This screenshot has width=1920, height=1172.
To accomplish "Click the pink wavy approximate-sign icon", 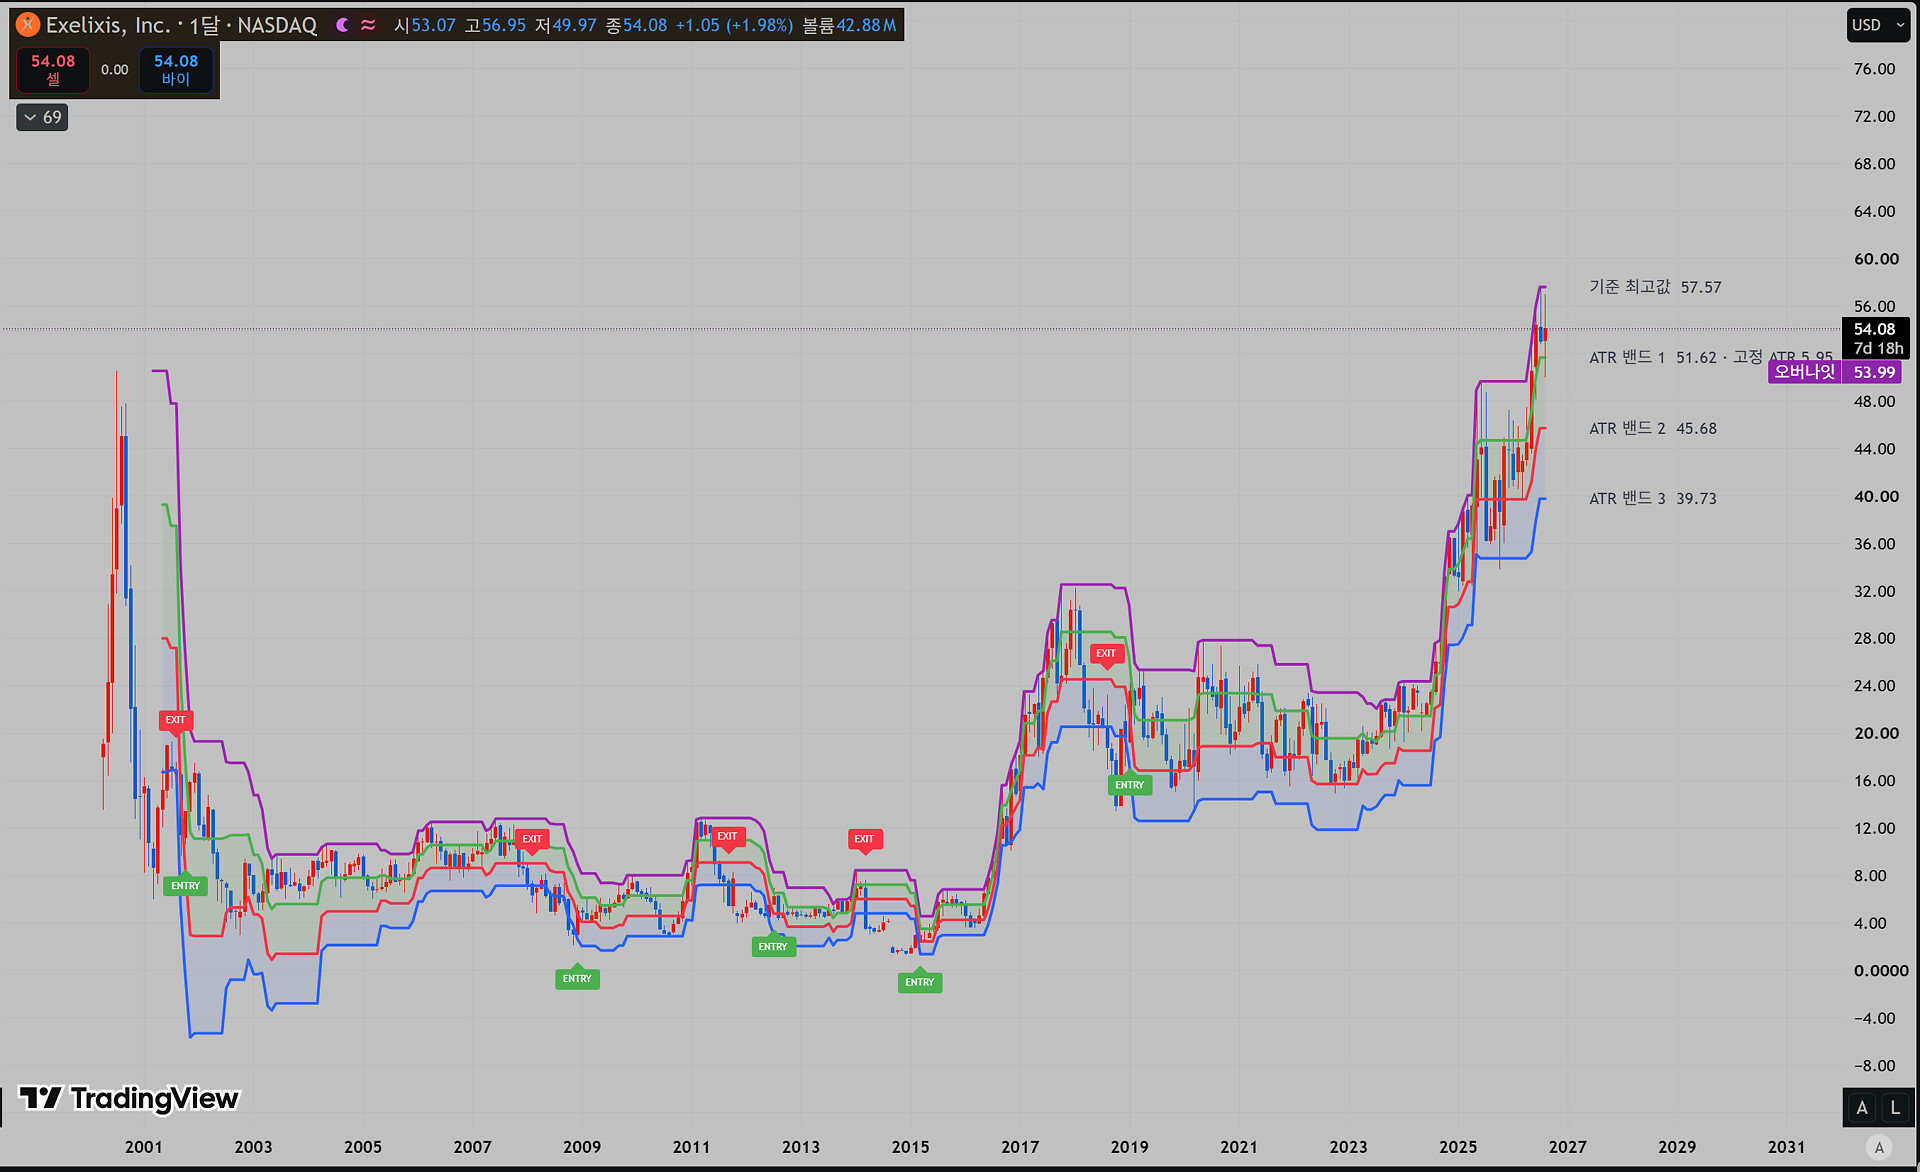I will coord(368,25).
